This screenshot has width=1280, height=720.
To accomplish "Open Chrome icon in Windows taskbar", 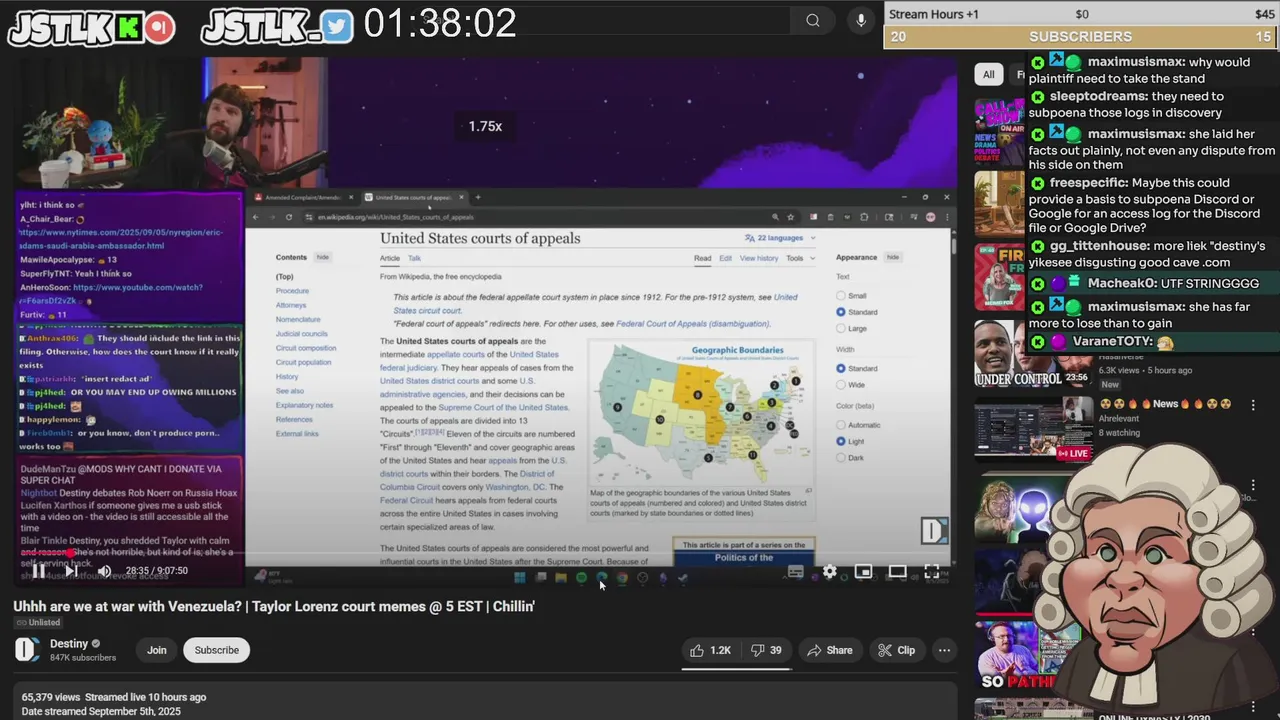I will click(622, 577).
